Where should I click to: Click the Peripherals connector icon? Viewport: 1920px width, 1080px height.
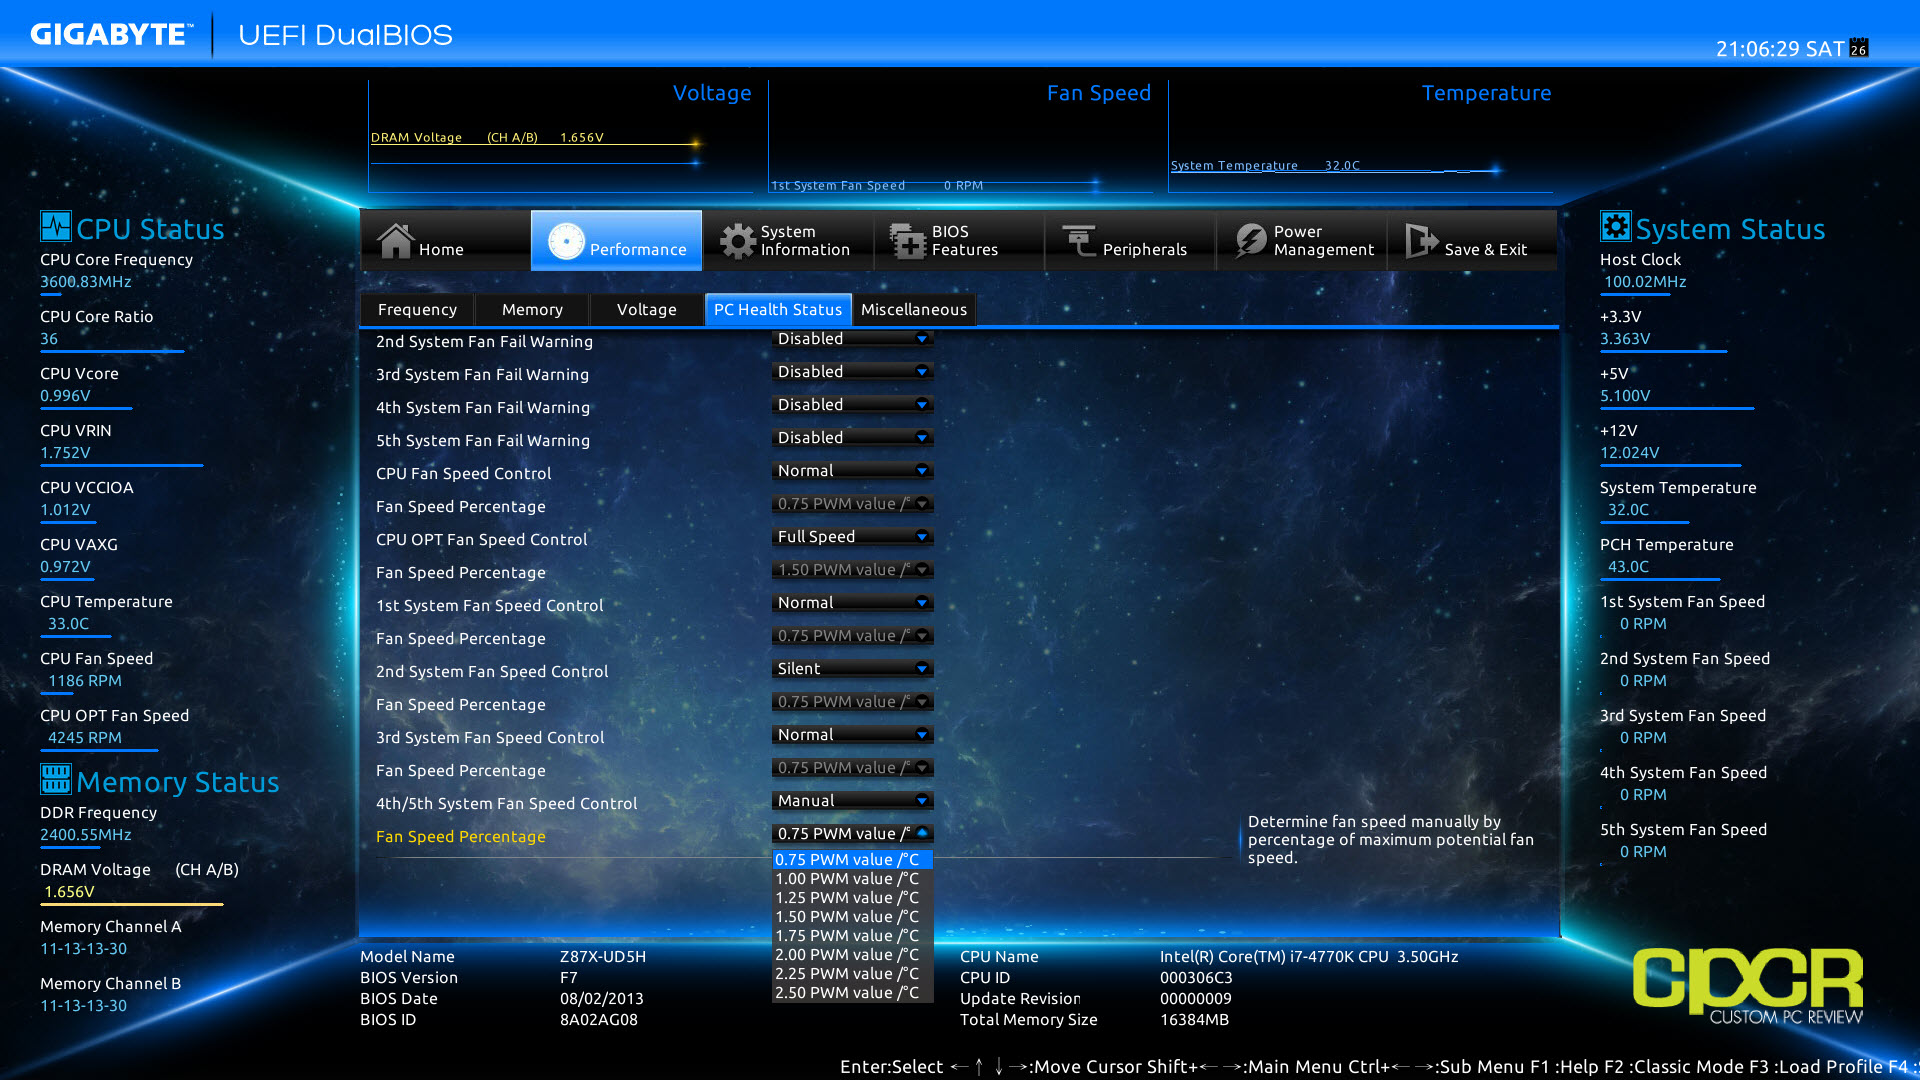pyautogui.click(x=1079, y=241)
